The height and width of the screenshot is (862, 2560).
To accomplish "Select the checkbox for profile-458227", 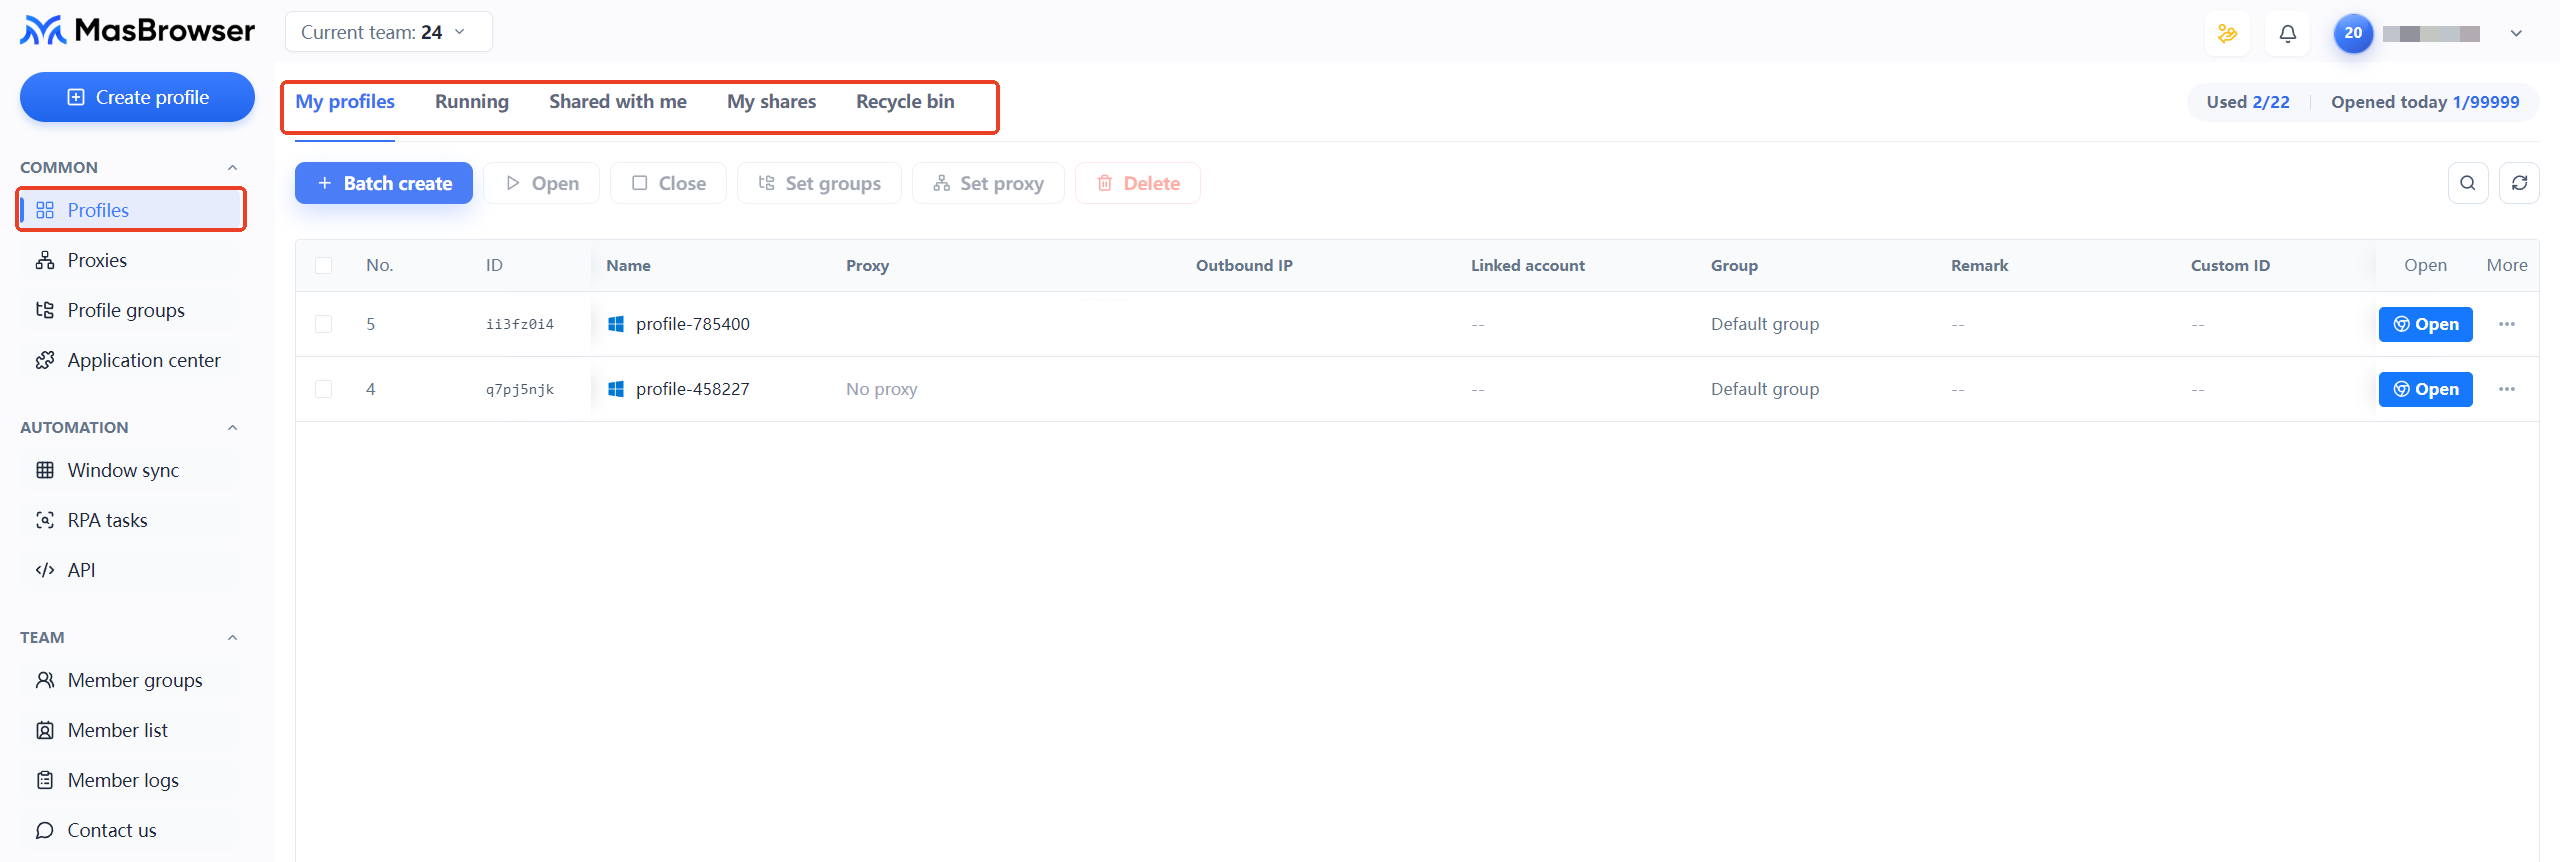I will (323, 389).
